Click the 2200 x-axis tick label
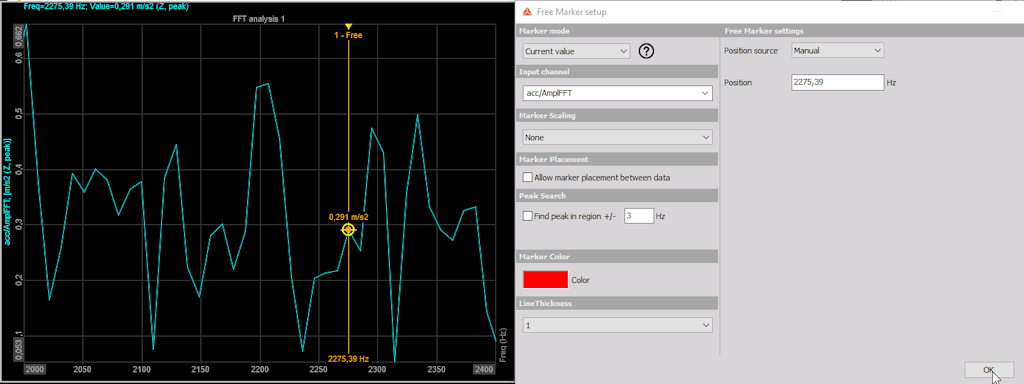The width and height of the screenshot is (1024, 384). [260, 370]
